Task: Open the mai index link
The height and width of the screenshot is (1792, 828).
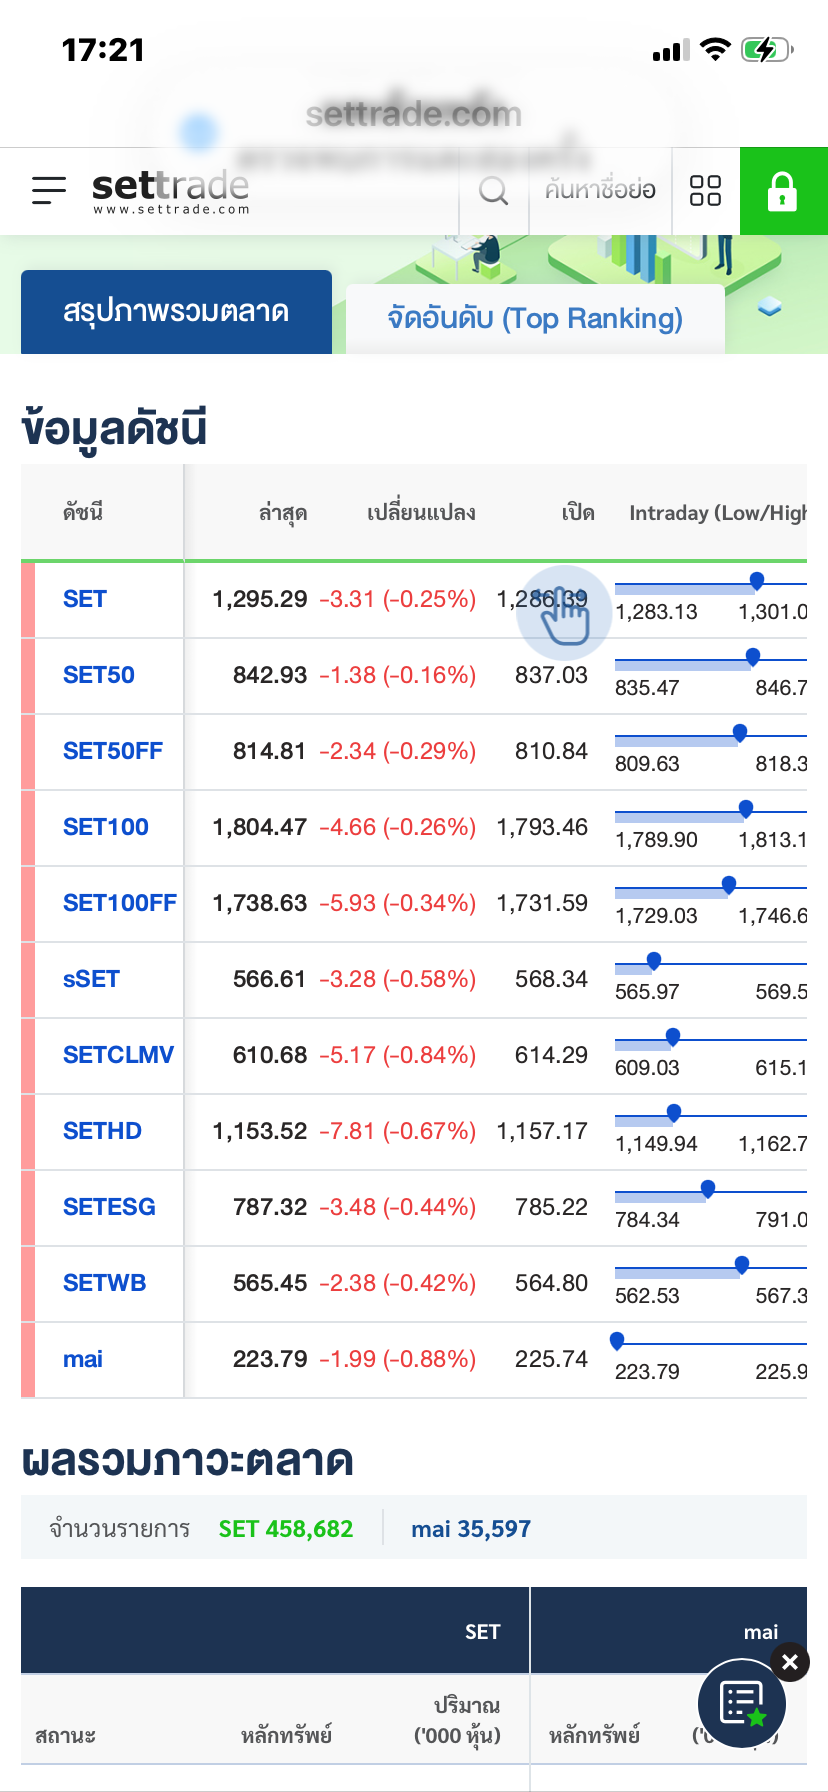Action: click(x=83, y=1359)
